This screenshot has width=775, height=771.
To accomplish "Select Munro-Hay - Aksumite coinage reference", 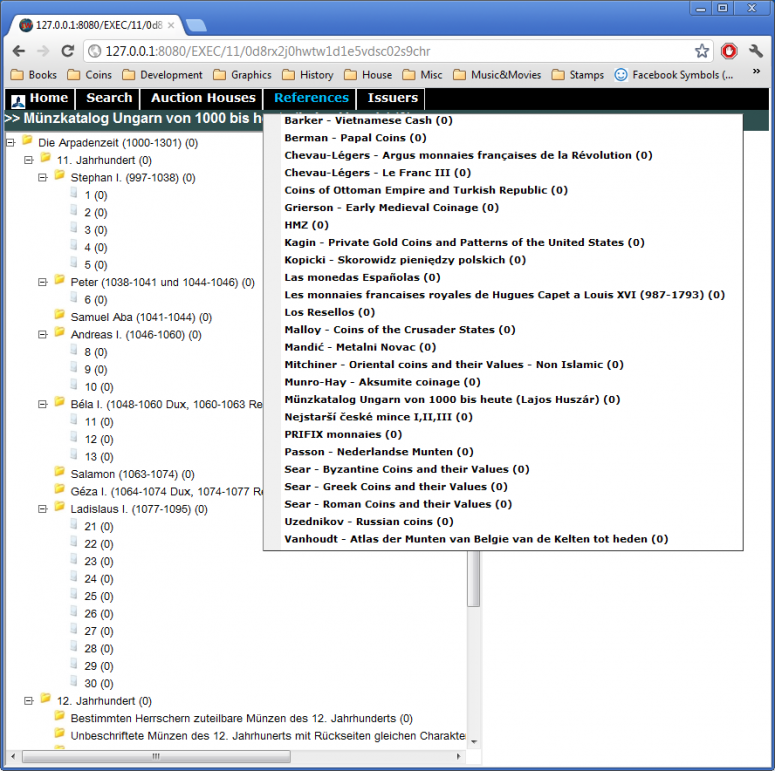I will tap(382, 382).
